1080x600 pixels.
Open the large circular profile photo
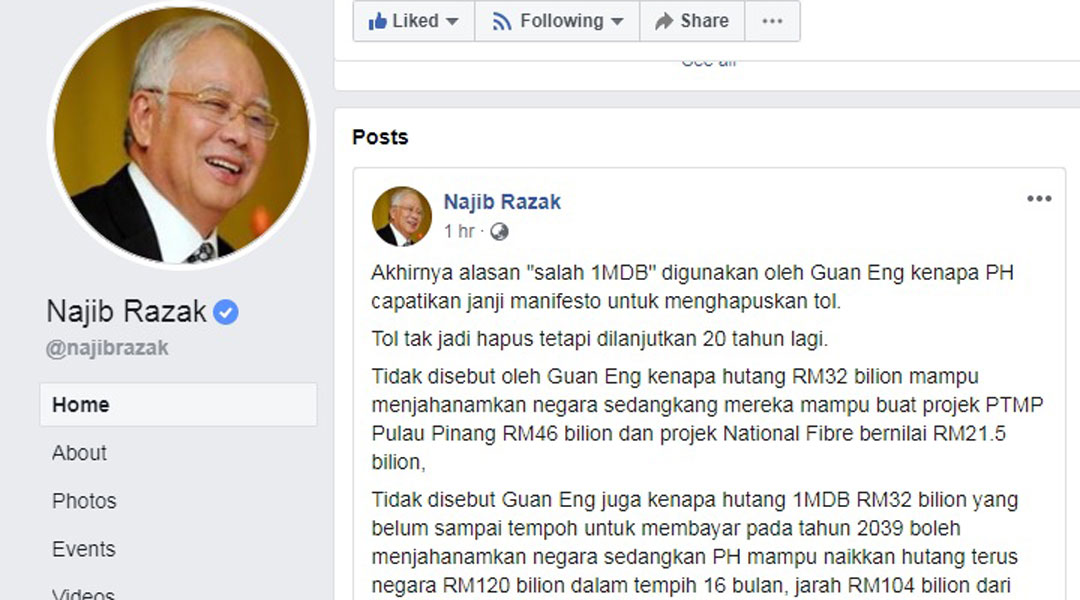(x=182, y=135)
